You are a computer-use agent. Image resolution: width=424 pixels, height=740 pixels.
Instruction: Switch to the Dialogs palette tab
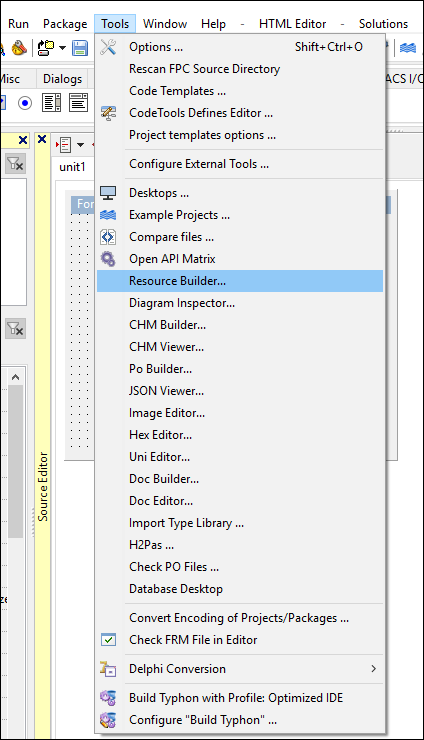pyautogui.click(x=62, y=79)
